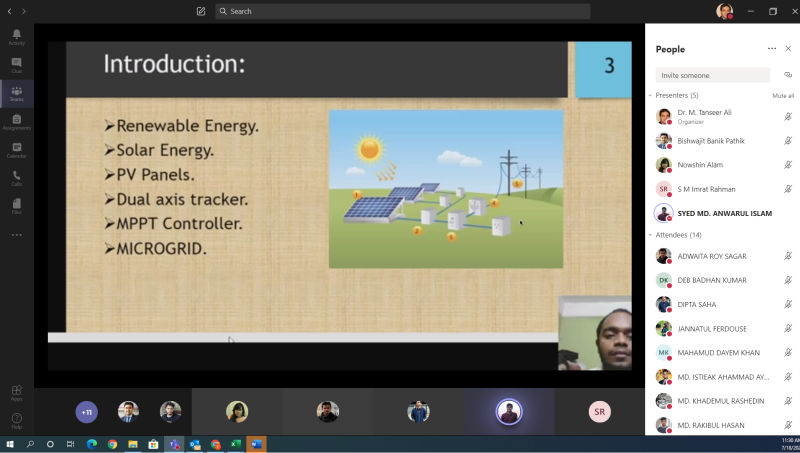Image resolution: width=800 pixels, height=453 pixels.
Task: Open Files in the sidebar
Action: (x=16, y=206)
